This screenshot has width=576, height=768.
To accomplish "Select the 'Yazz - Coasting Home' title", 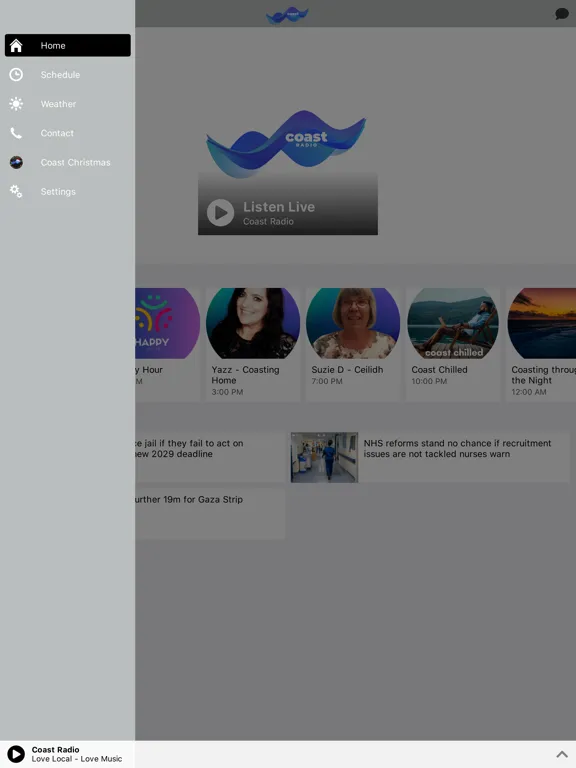I will tap(245, 375).
